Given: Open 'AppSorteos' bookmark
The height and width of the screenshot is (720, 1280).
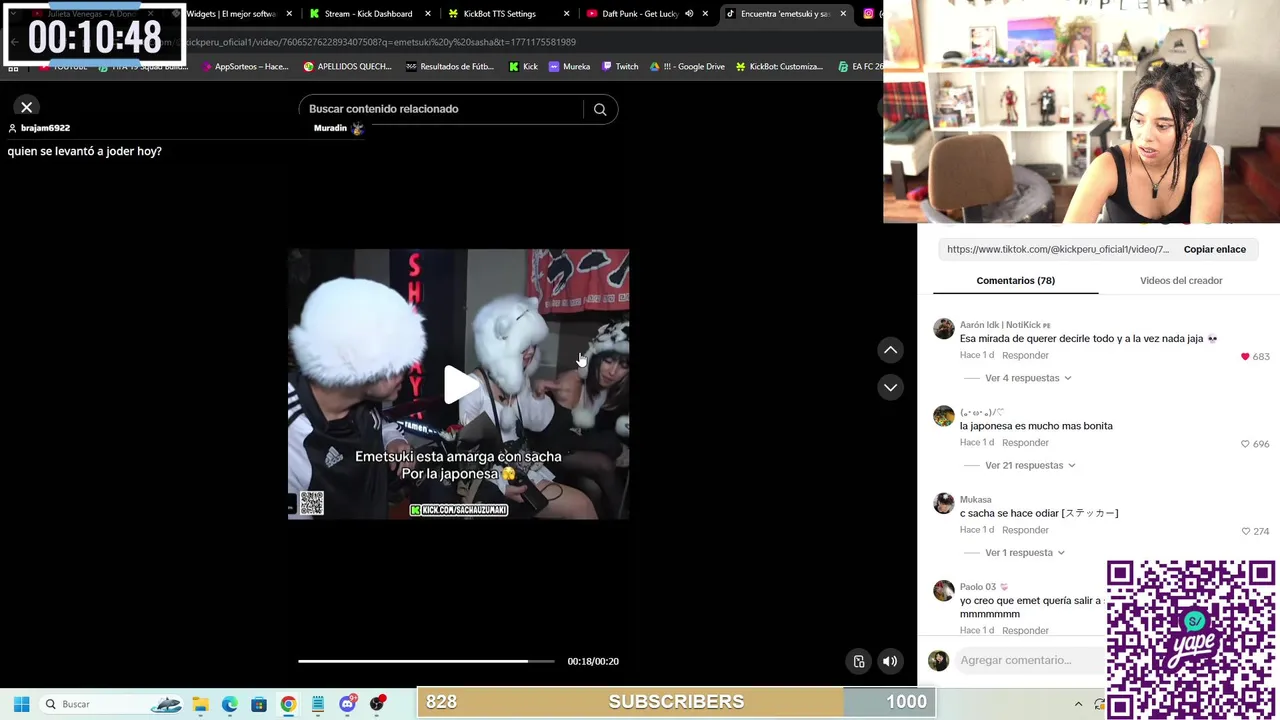Looking at the screenshot, I should [244, 66].
